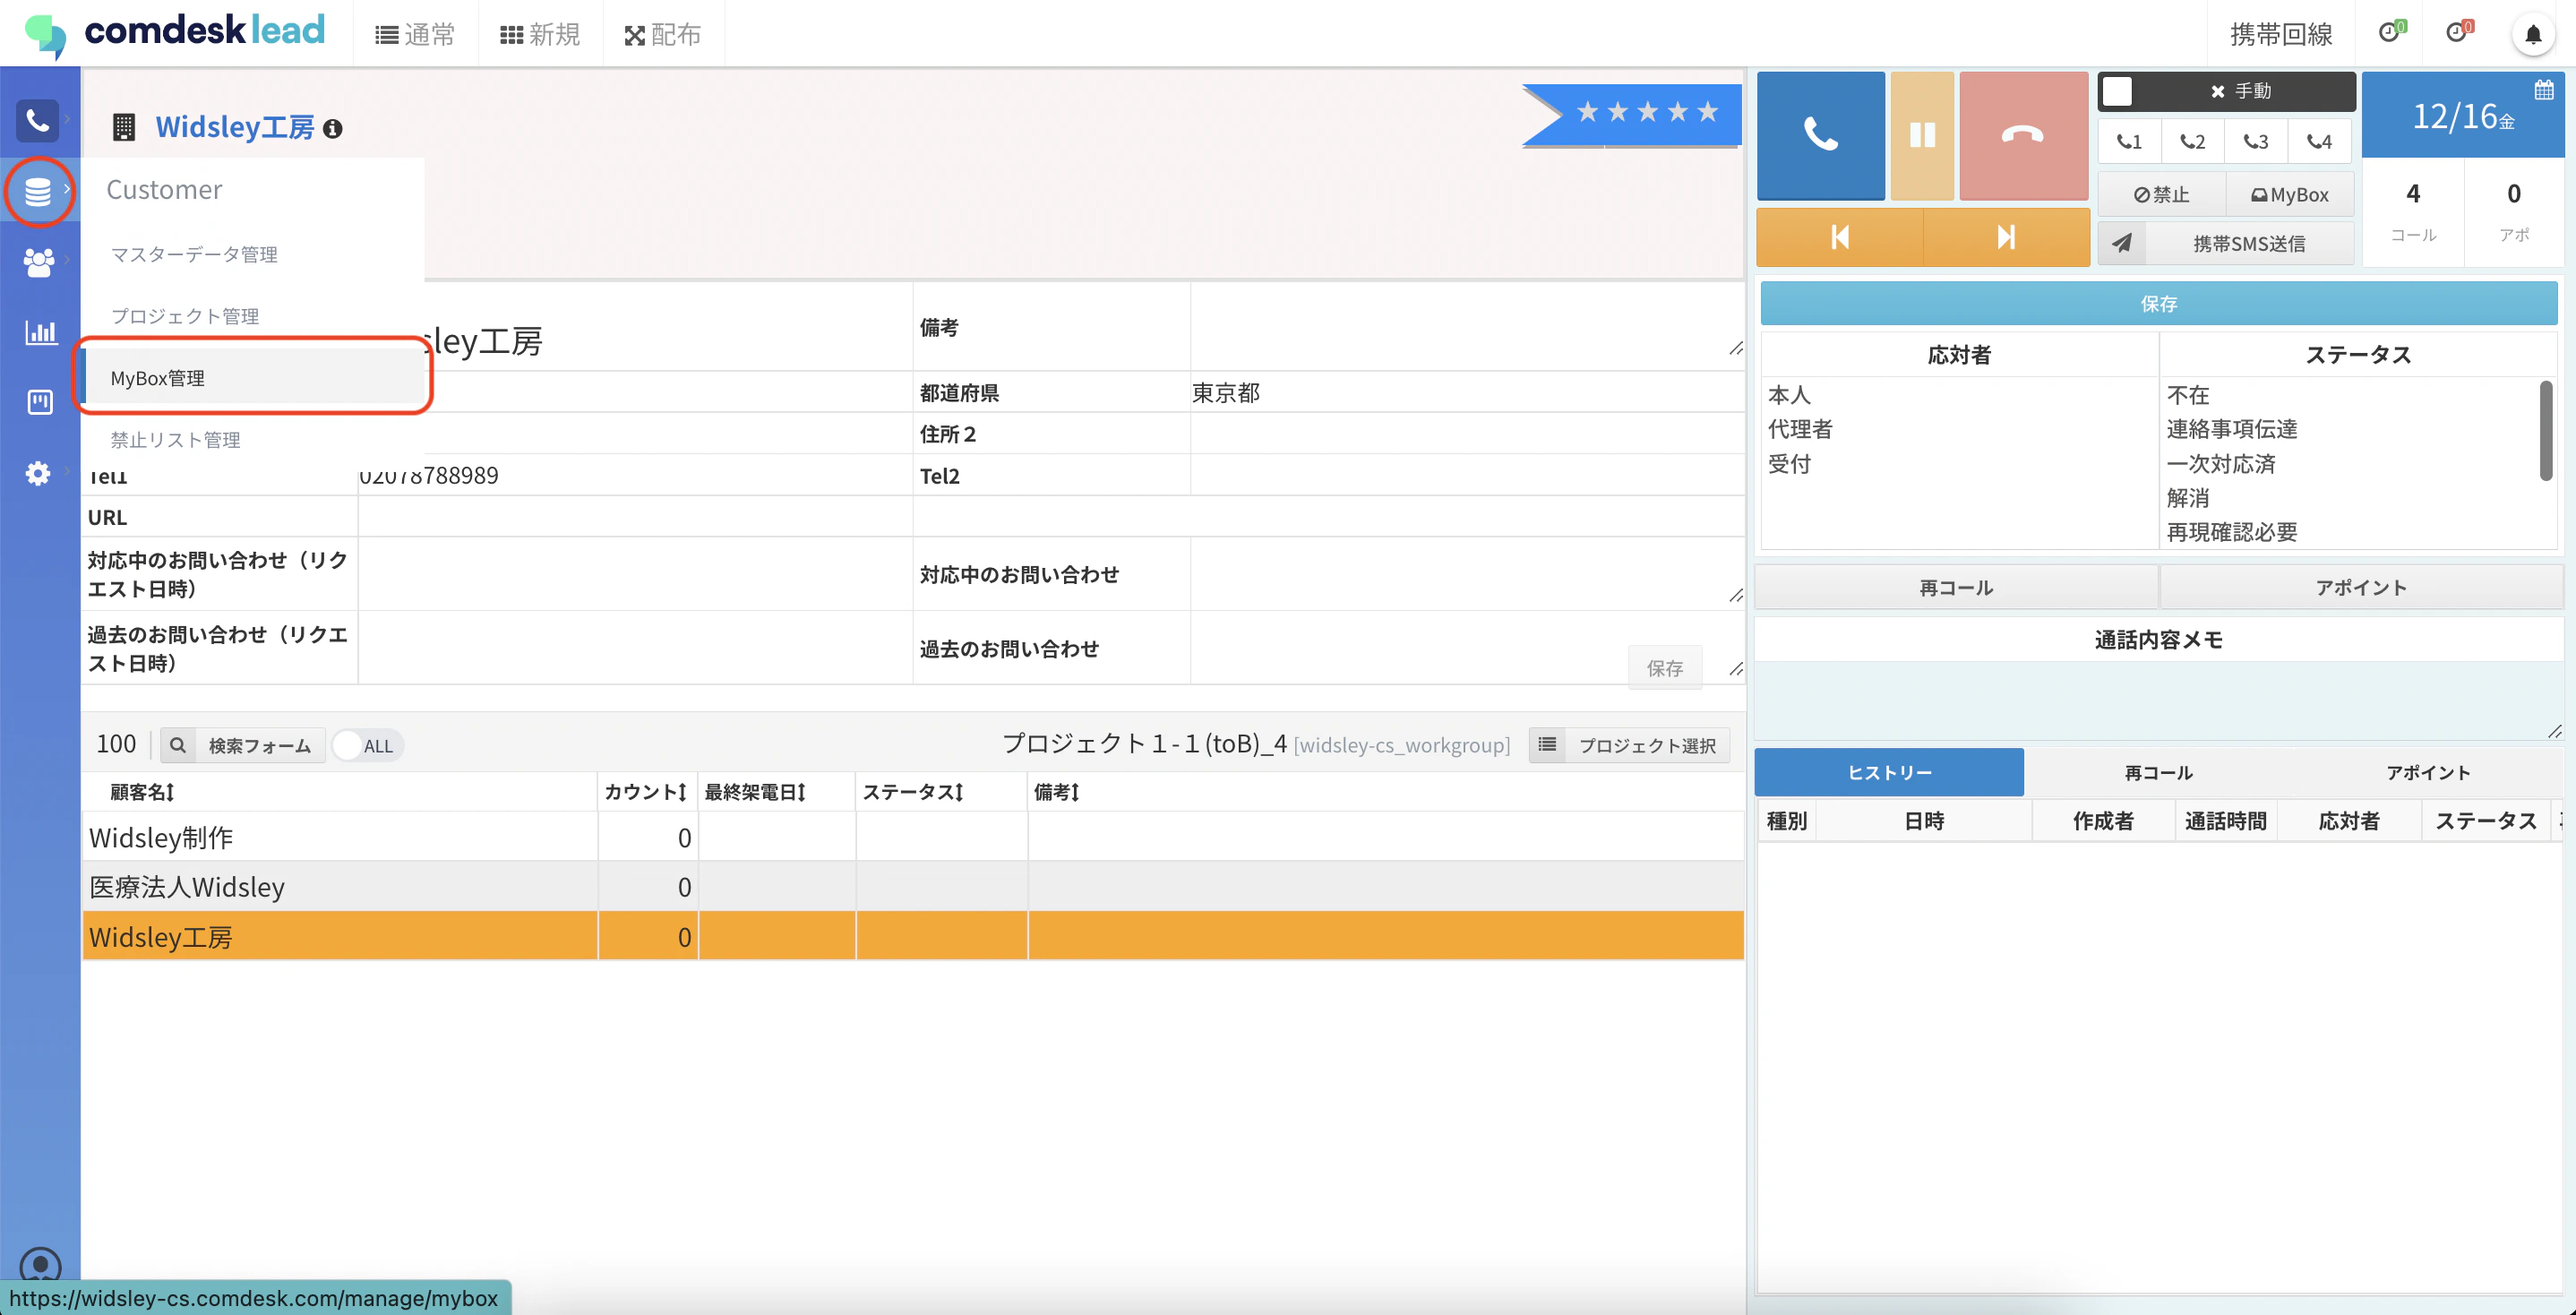Select phone line 1 button
Image resolution: width=2576 pixels, height=1315 pixels.
click(x=2129, y=142)
